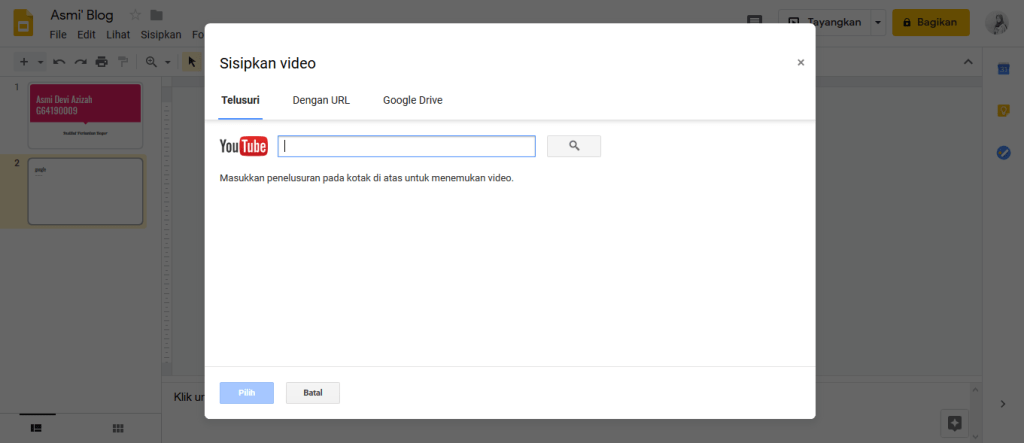The image size is (1024, 443).
Task: Click the print icon in the toolbar
Action: (x=101, y=62)
